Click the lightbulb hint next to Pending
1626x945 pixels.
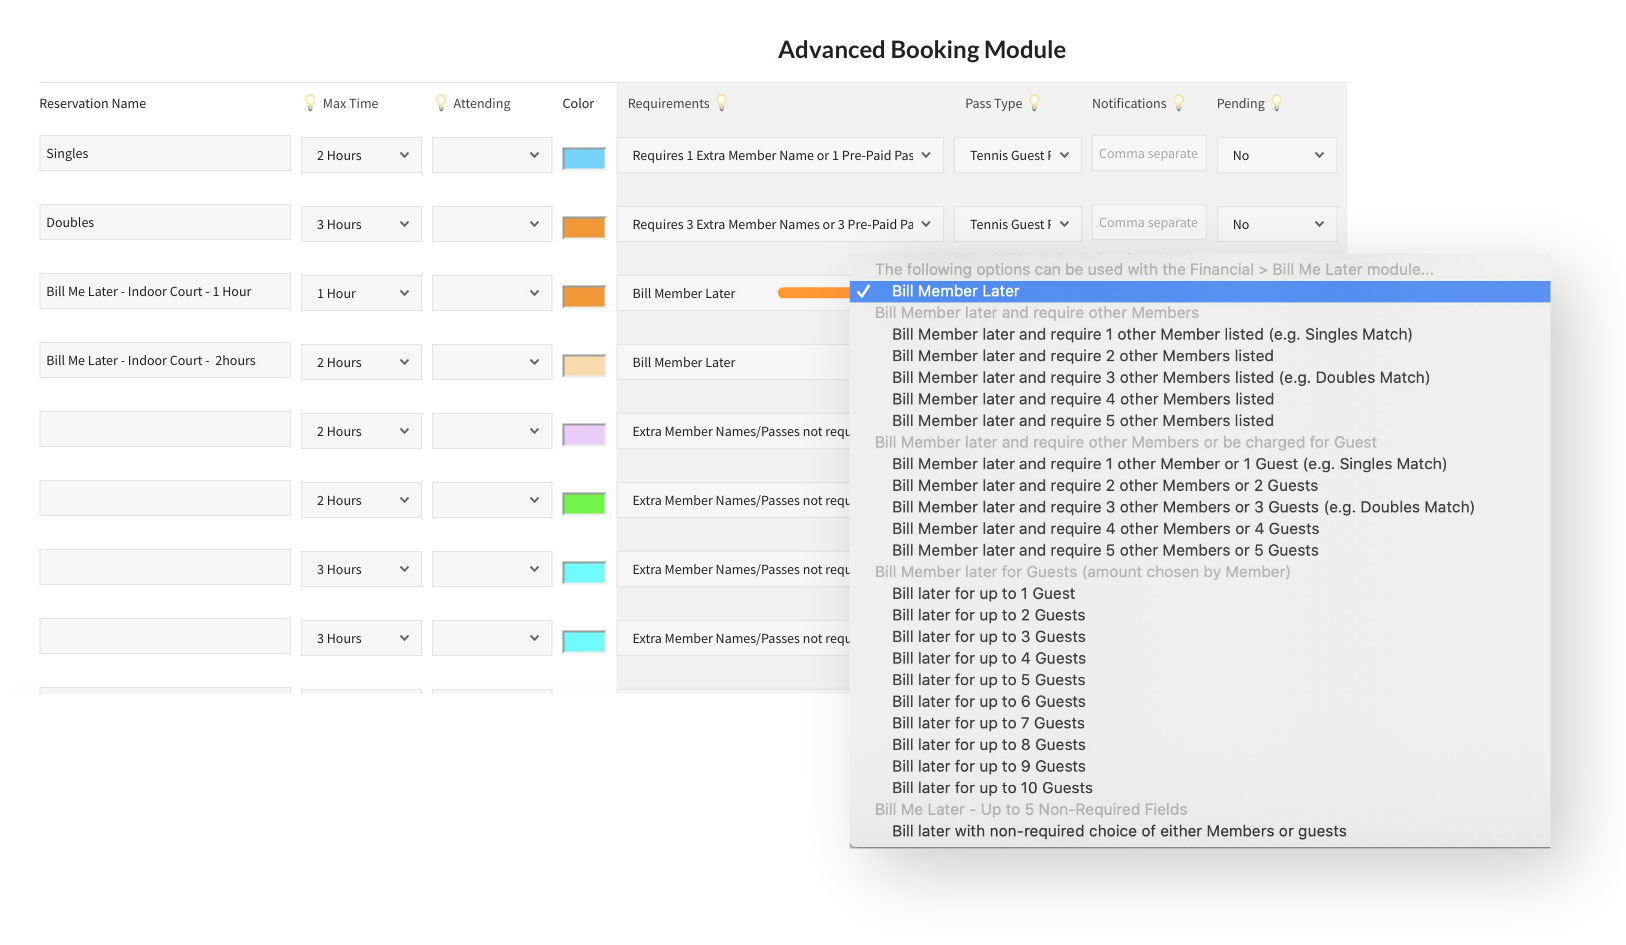(x=1276, y=103)
